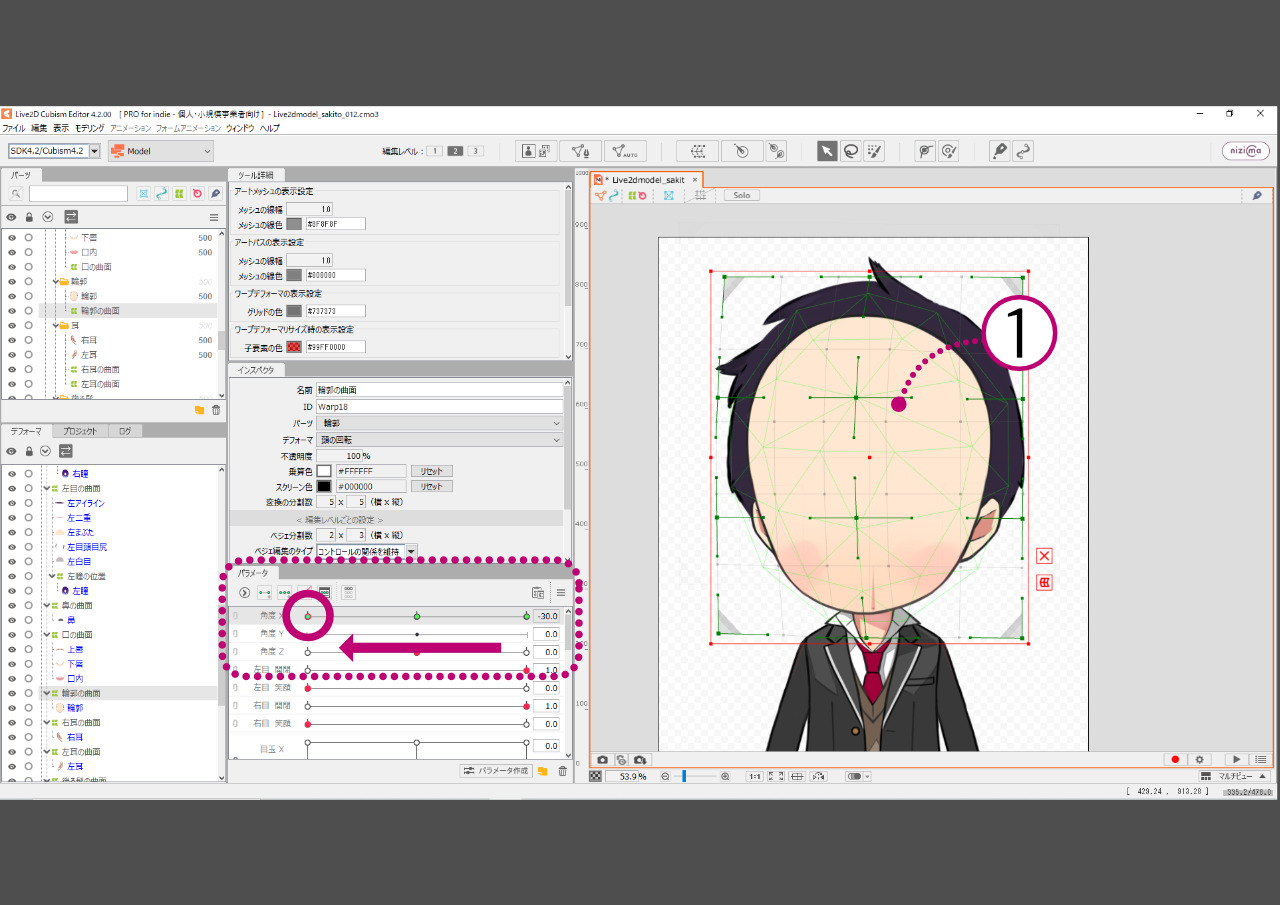Click the 1:1 zoom button
Viewport: 1280px width, 905px height.
(755, 776)
